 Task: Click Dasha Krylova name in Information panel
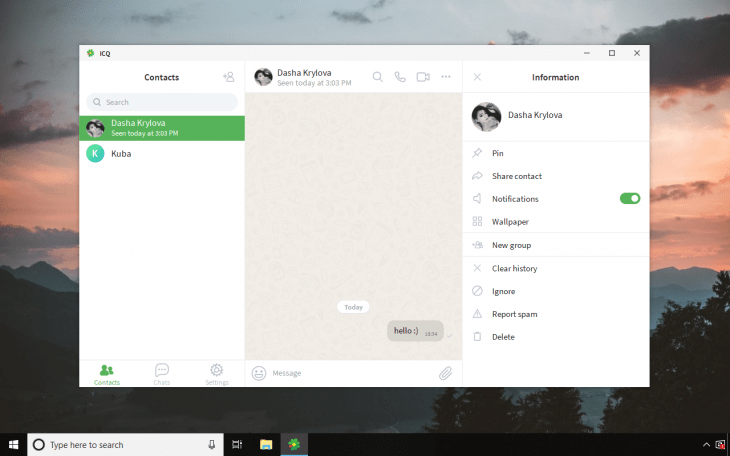click(535, 115)
